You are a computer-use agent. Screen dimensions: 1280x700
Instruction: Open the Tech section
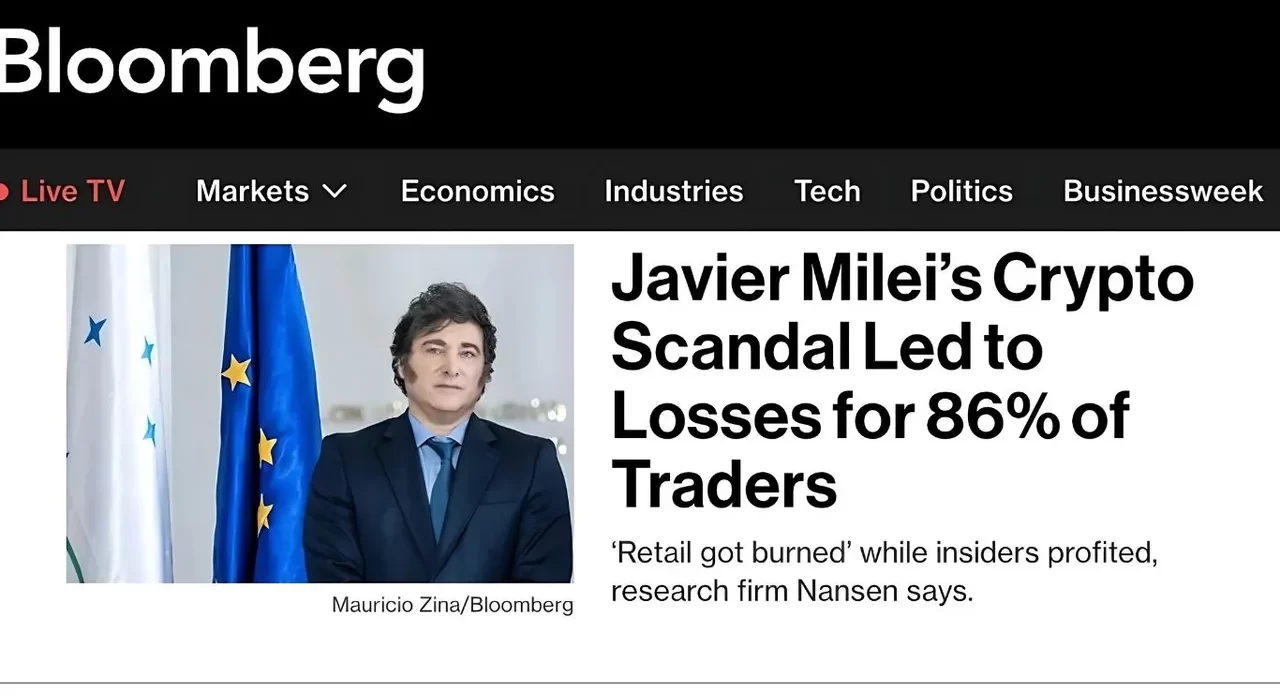pyautogui.click(x=827, y=191)
